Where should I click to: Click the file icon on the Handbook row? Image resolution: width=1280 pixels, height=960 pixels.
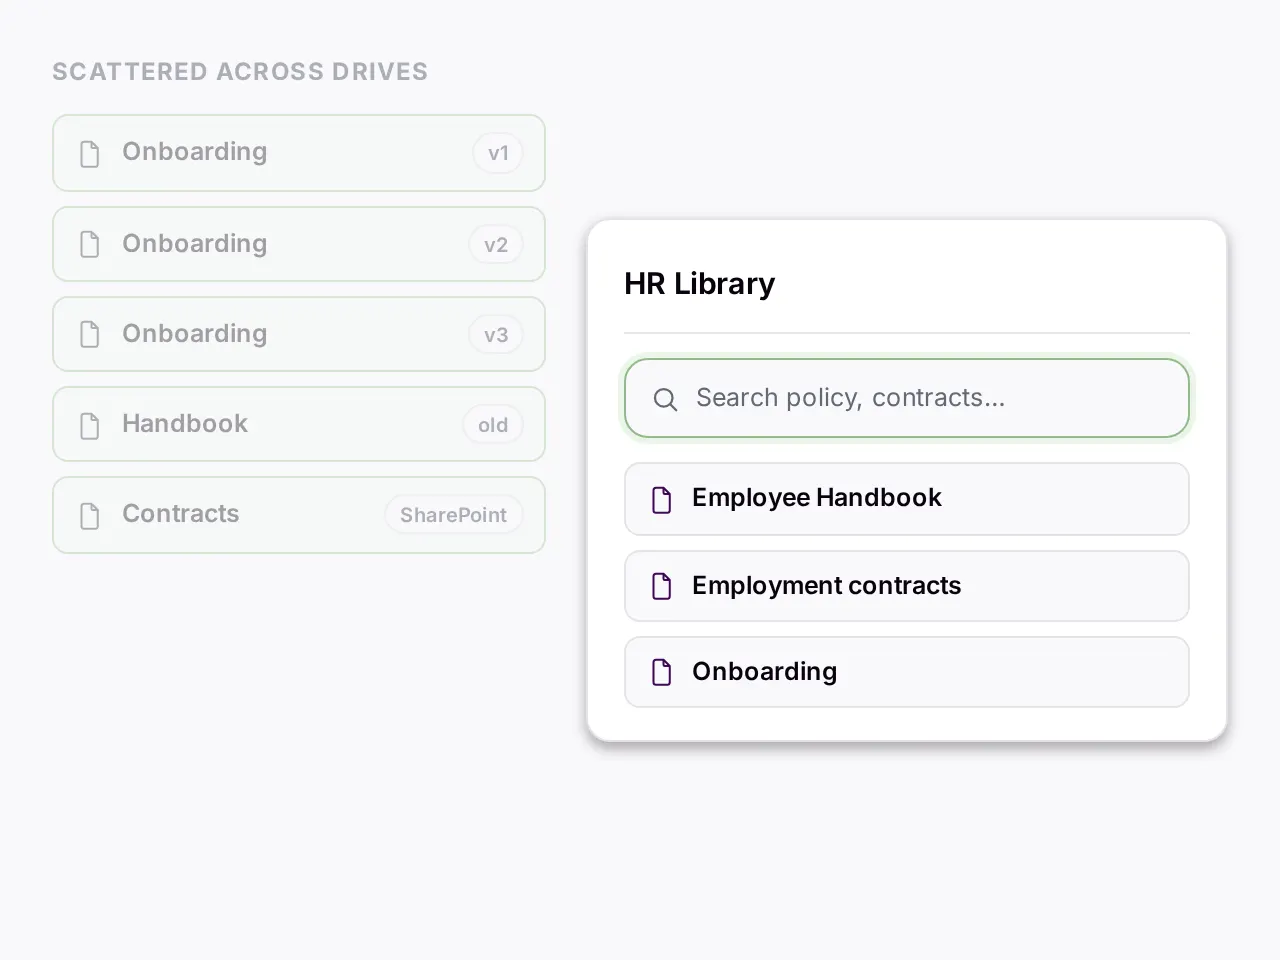click(x=90, y=426)
